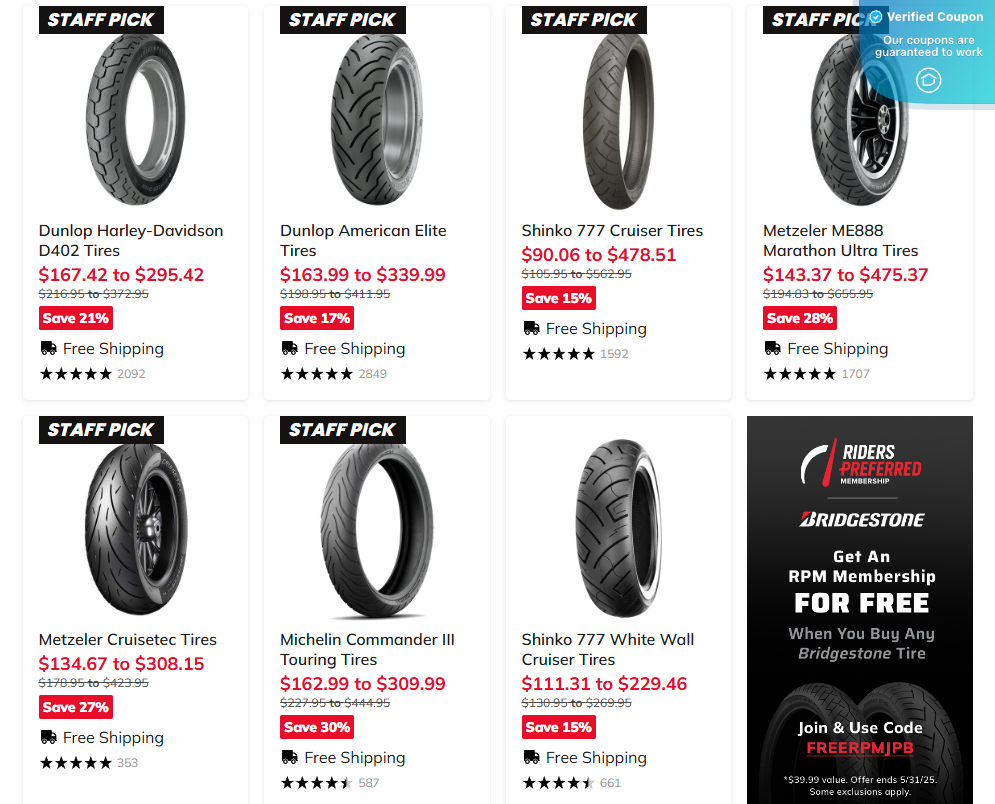This screenshot has width=995, height=804.
Task: Click the truck icon under Shinko 777 Cruiser Tires
Action: tap(531, 328)
